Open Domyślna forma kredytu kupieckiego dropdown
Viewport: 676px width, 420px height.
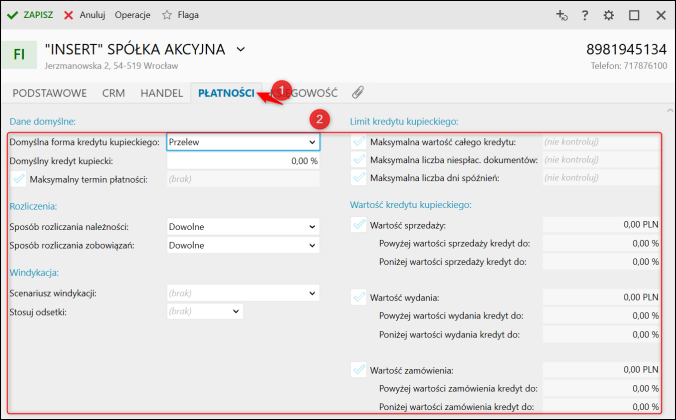(243, 142)
